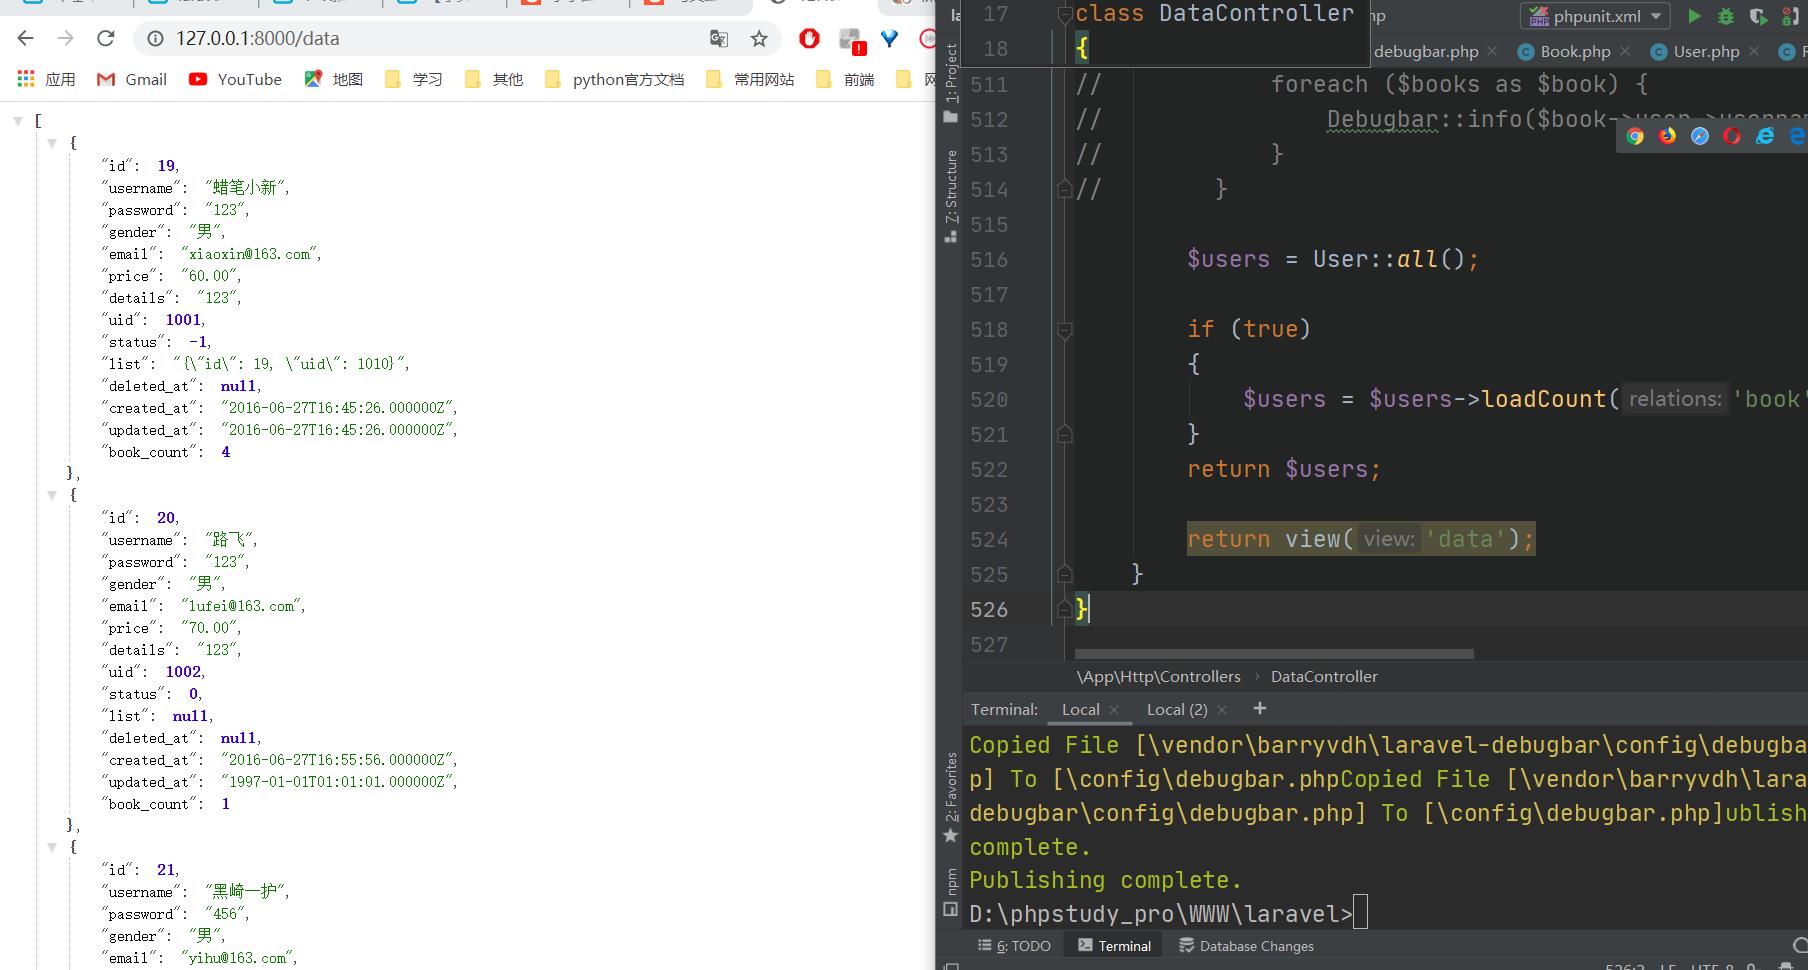Select the Local terminal tab
Screen dimensions: 1808x970
pyautogui.click(x=1080, y=709)
